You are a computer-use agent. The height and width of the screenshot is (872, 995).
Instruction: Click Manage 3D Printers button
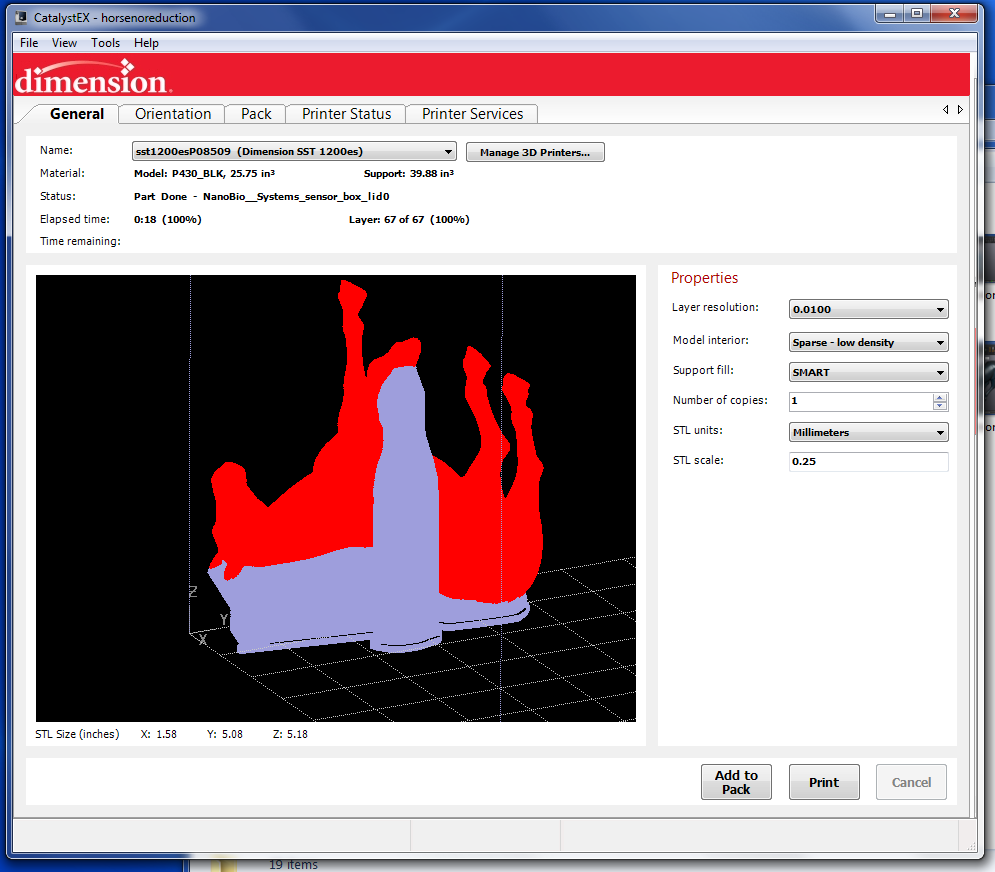(535, 152)
